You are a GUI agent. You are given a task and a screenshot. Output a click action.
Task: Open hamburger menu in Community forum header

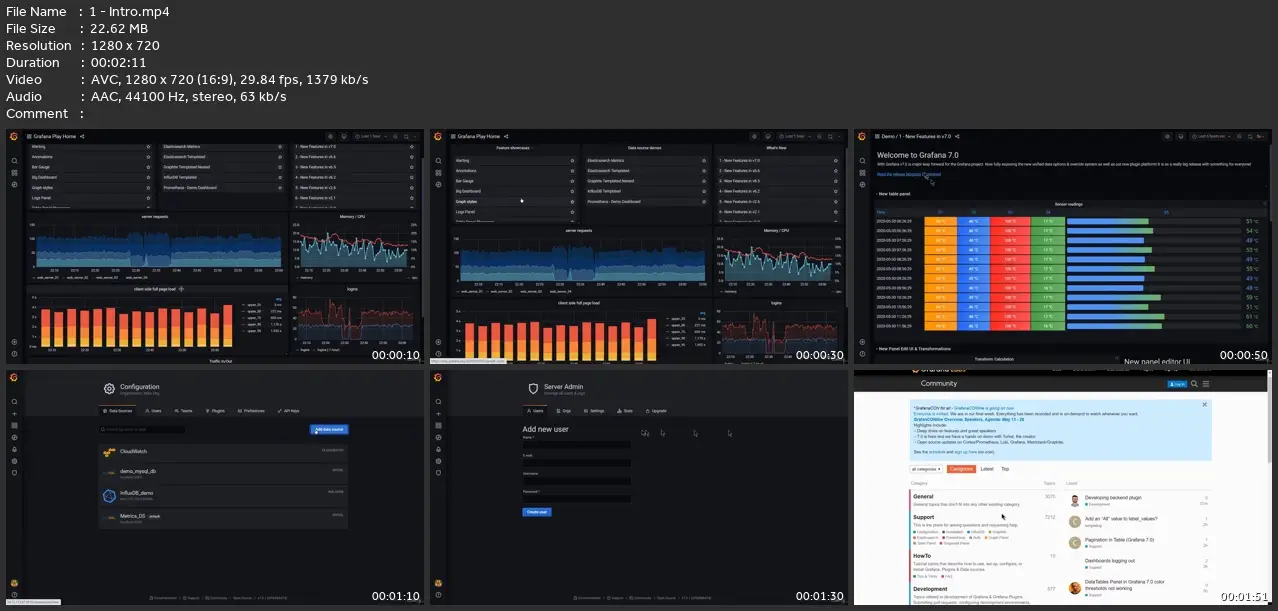[1207, 383]
